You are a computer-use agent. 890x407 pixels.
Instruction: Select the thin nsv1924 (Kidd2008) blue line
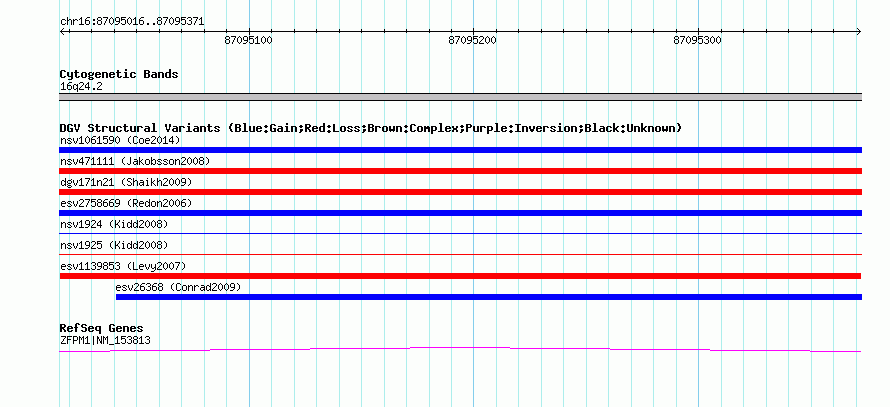[460, 233]
